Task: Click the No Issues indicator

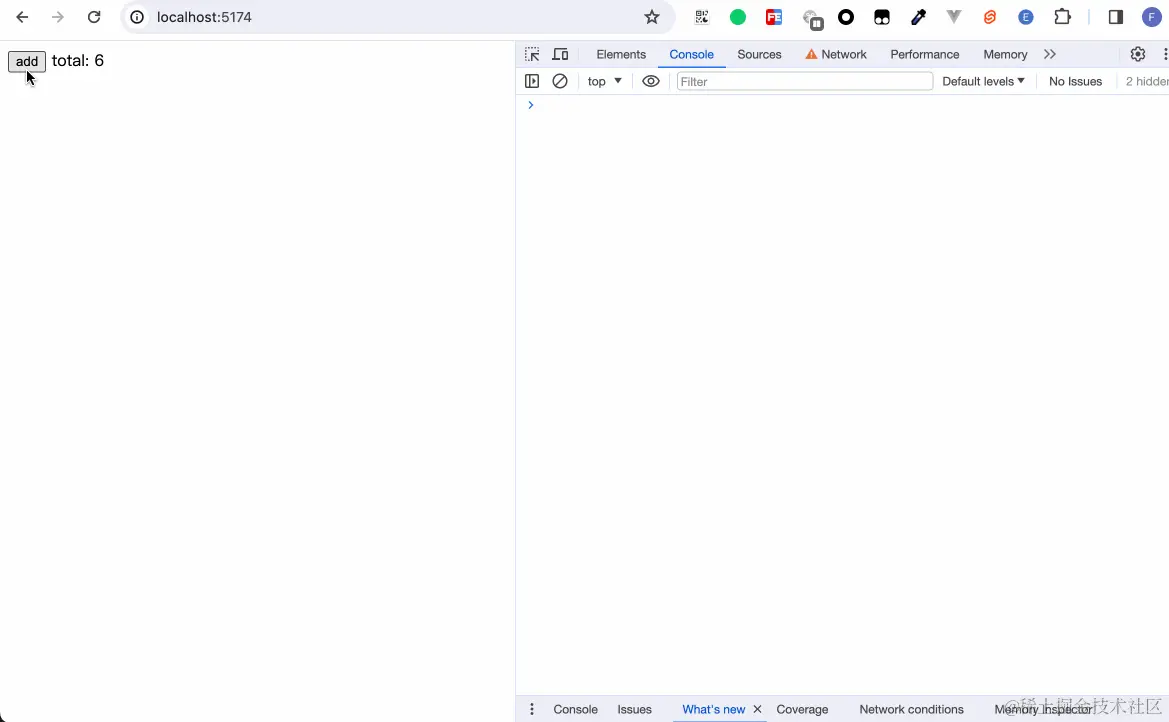Action: (x=1075, y=81)
